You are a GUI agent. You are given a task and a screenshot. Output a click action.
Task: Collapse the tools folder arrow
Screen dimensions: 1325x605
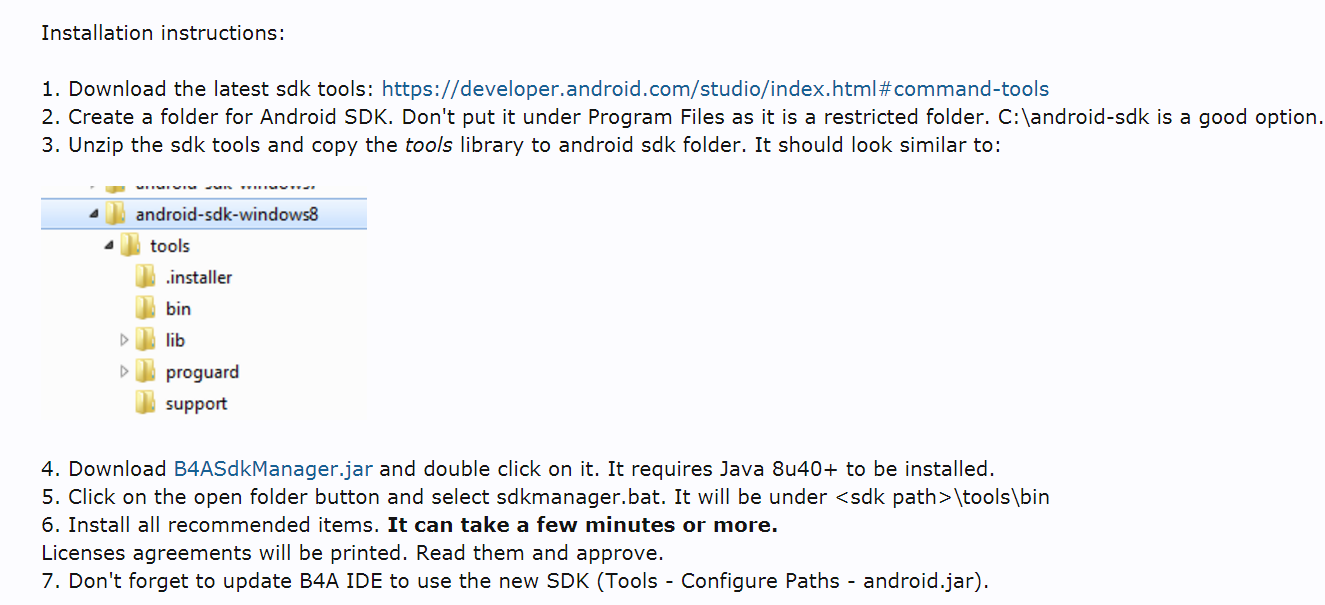pyautogui.click(x=109, y=245)
